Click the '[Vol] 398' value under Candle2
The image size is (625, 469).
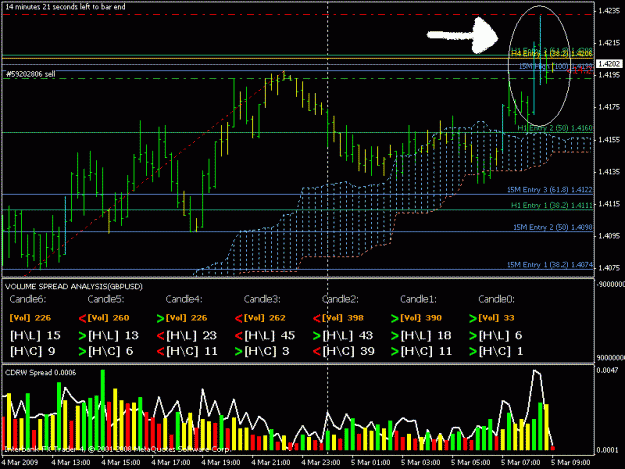[343, 318]
